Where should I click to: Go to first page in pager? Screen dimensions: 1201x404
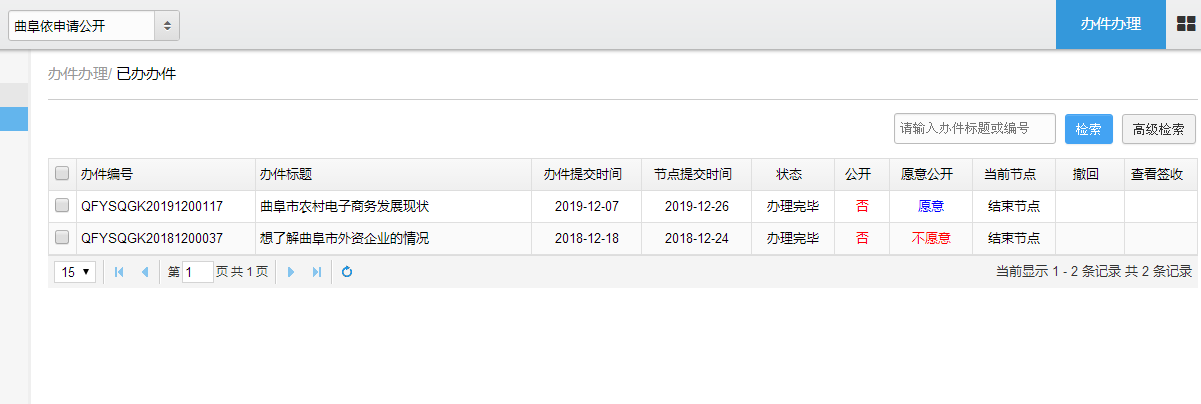click(119, 272)
